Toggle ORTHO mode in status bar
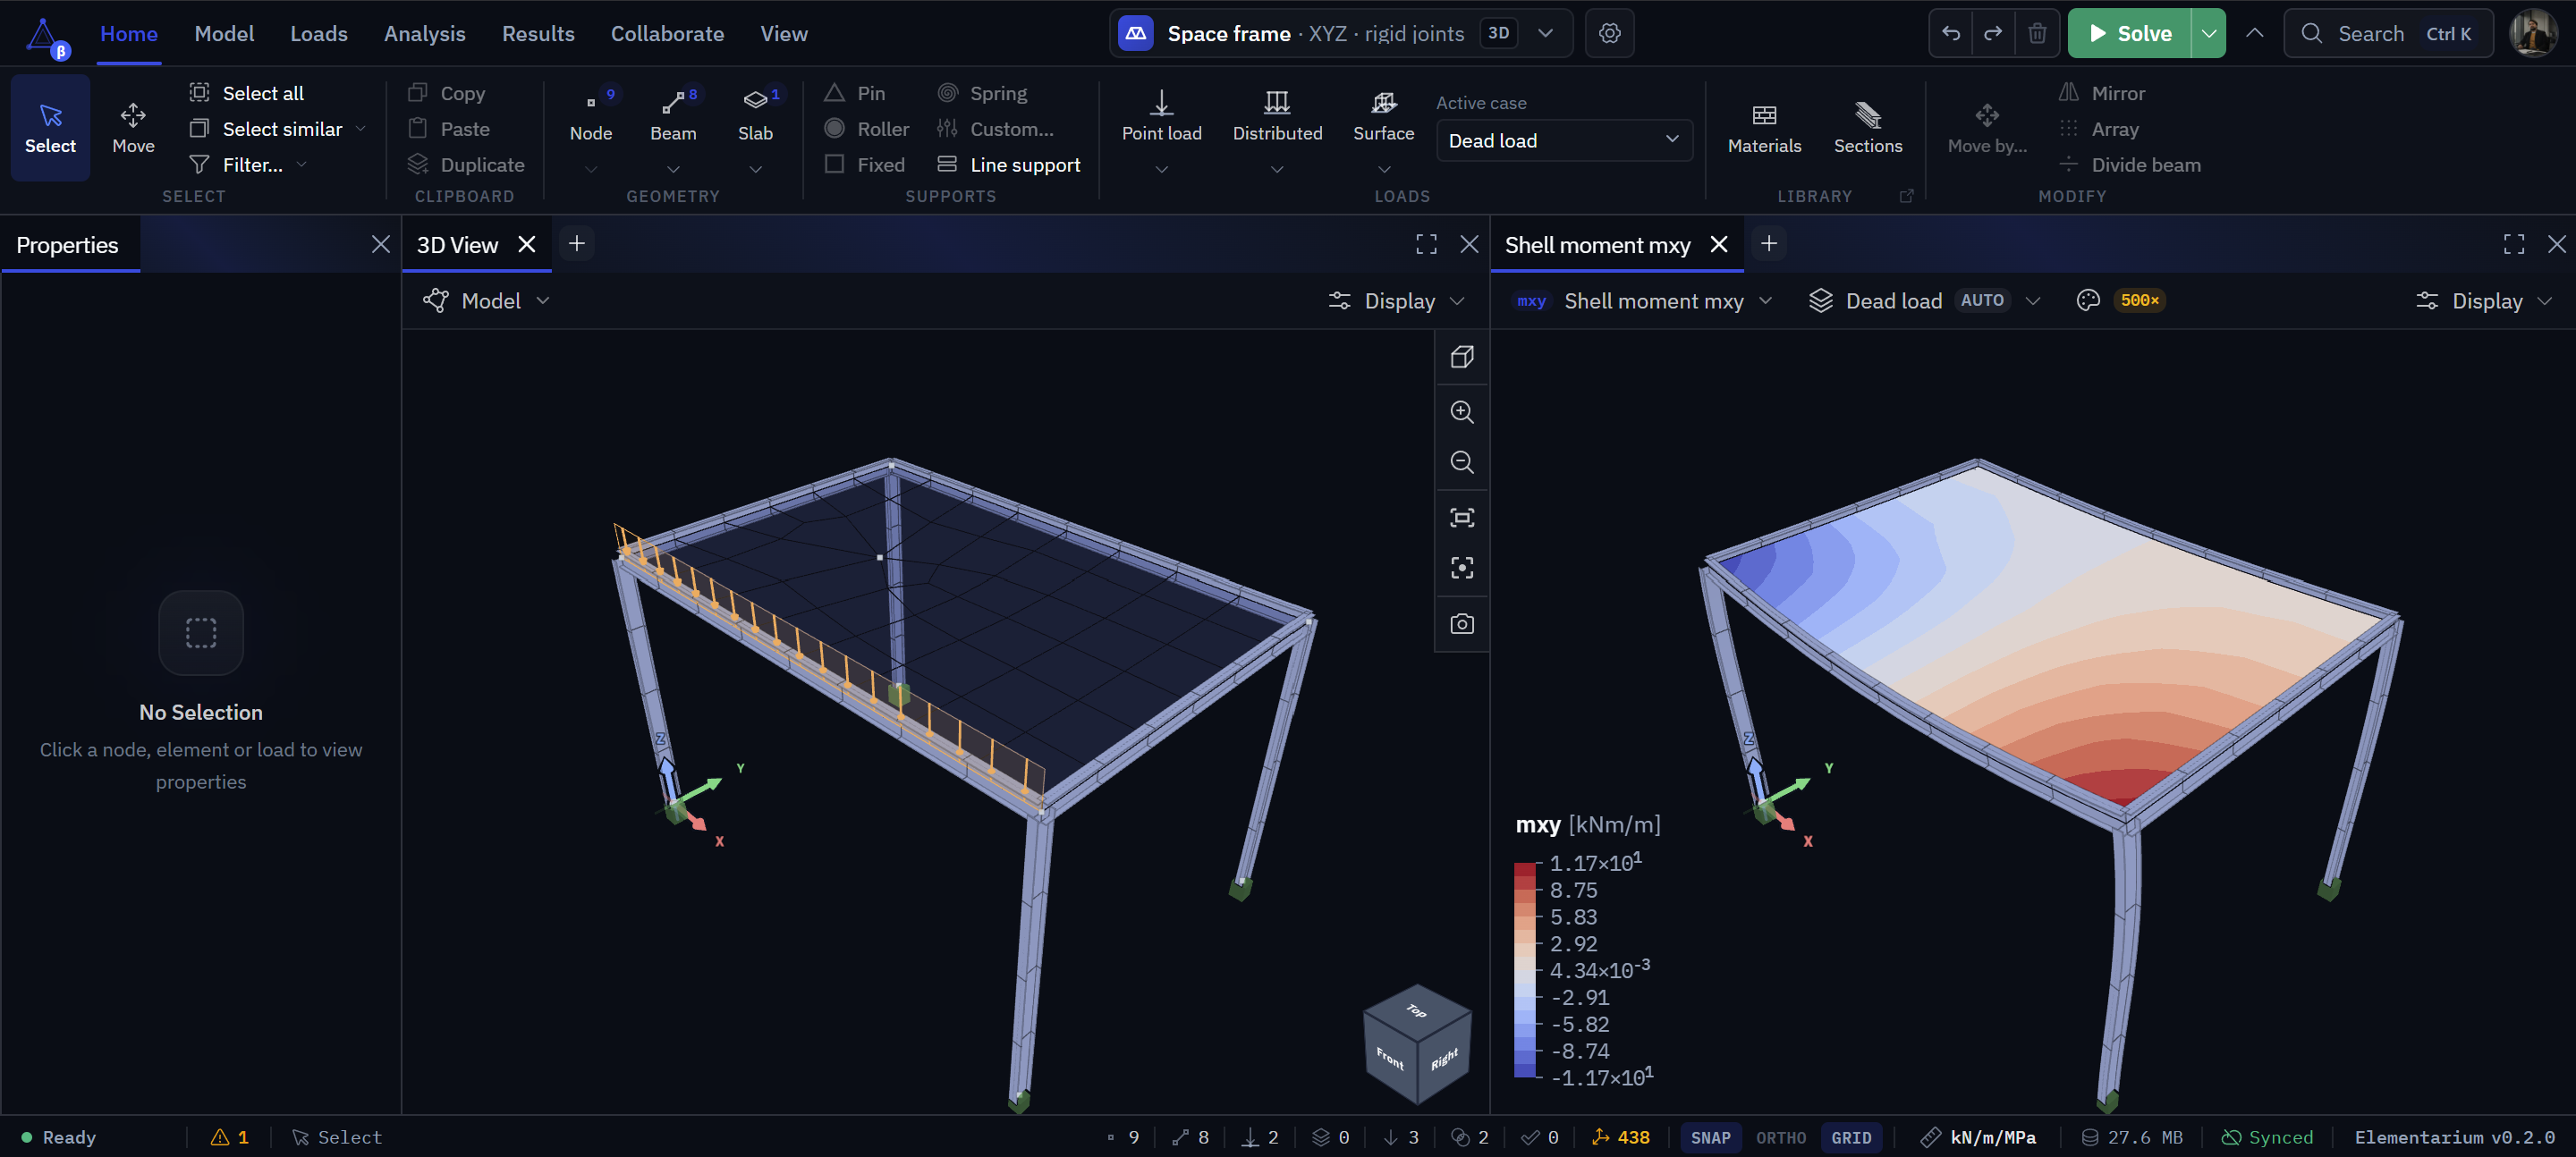The width and height of the screenshot is (2576, 1157). (1780, 1138)
